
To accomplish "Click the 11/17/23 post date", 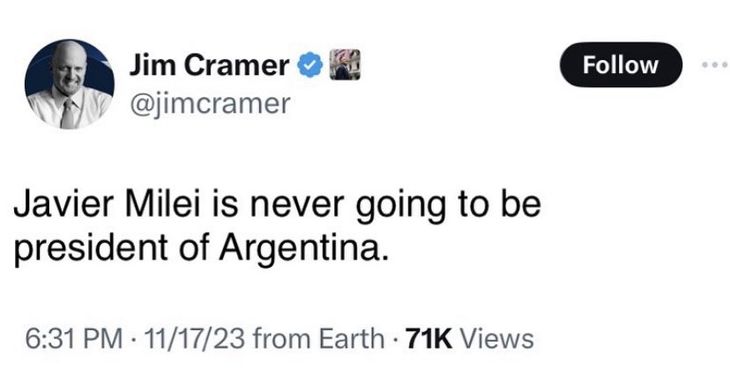I will click(x=194, y=338).
